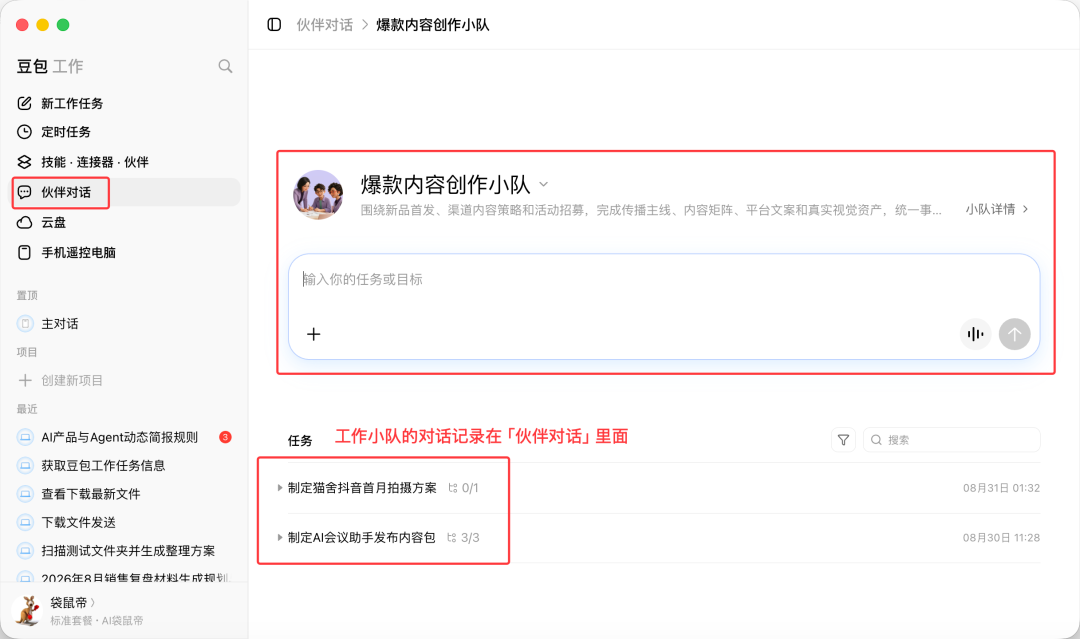Click timestamp 08月31日 01:32

tap(1001, 488)
